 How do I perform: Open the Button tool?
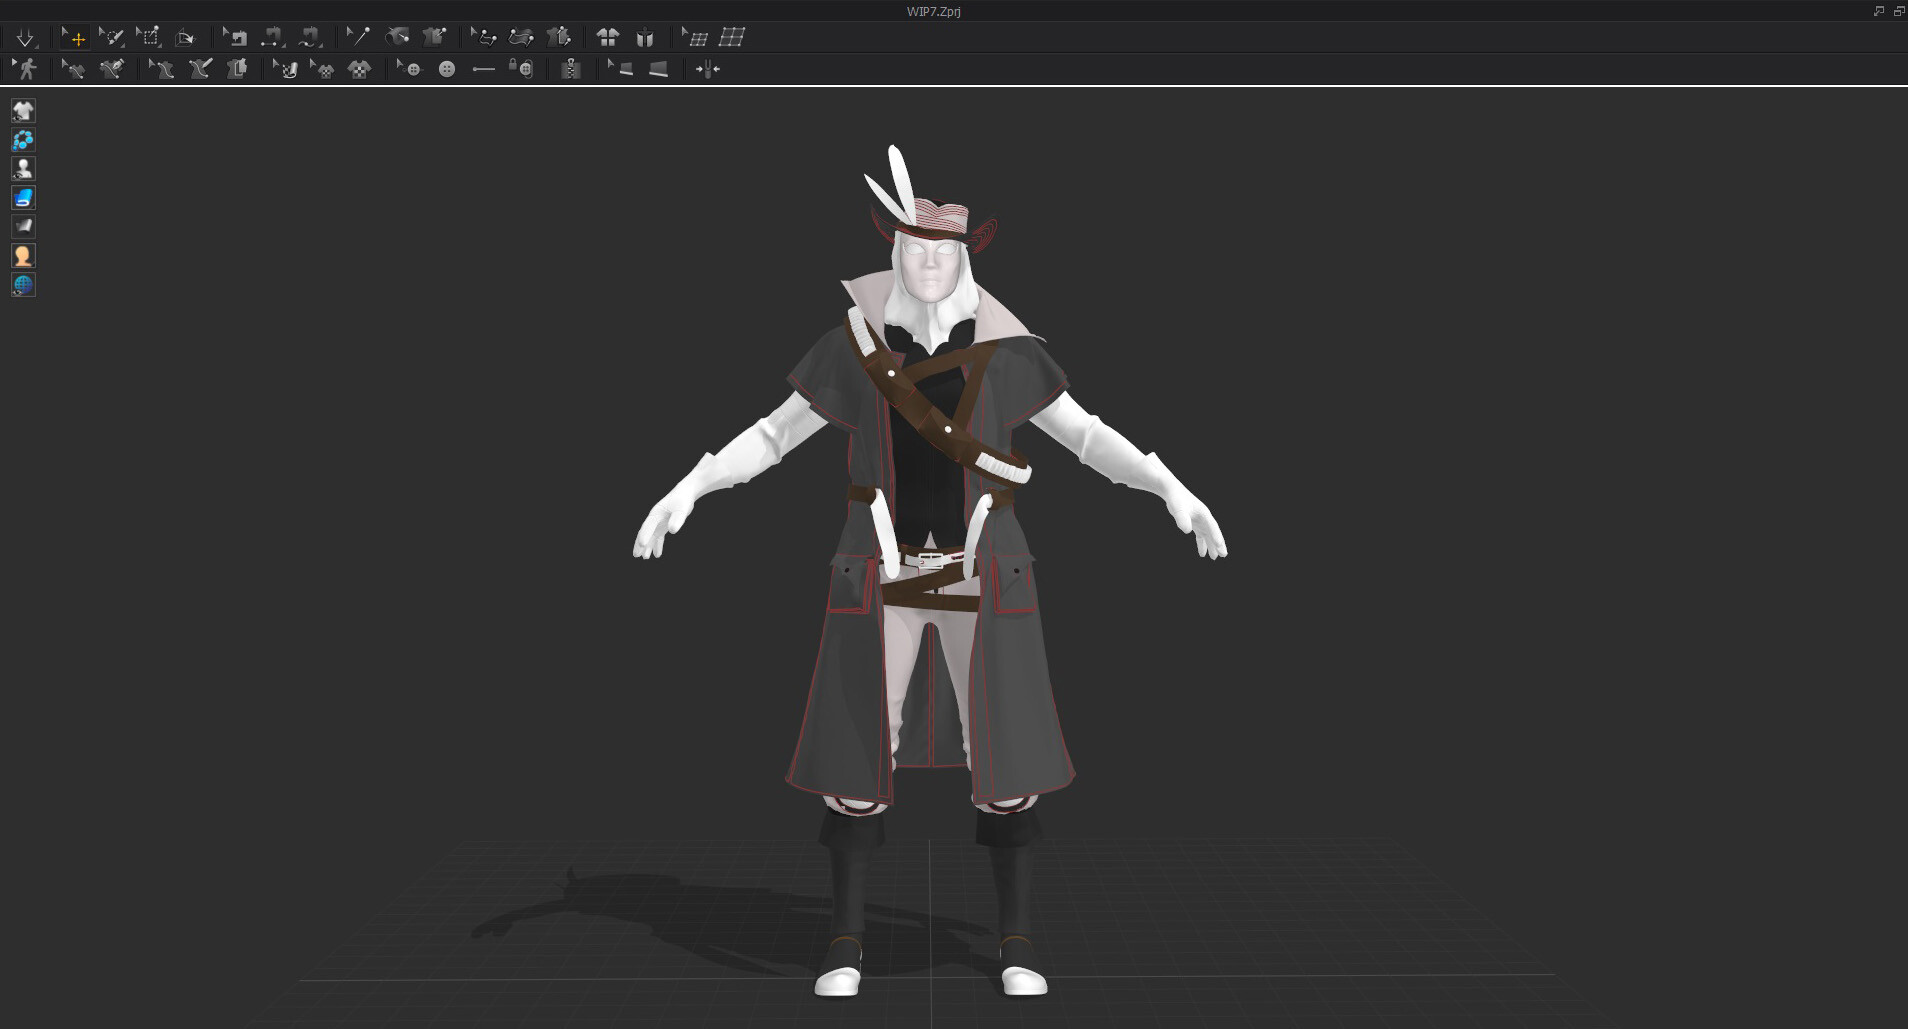447,68
